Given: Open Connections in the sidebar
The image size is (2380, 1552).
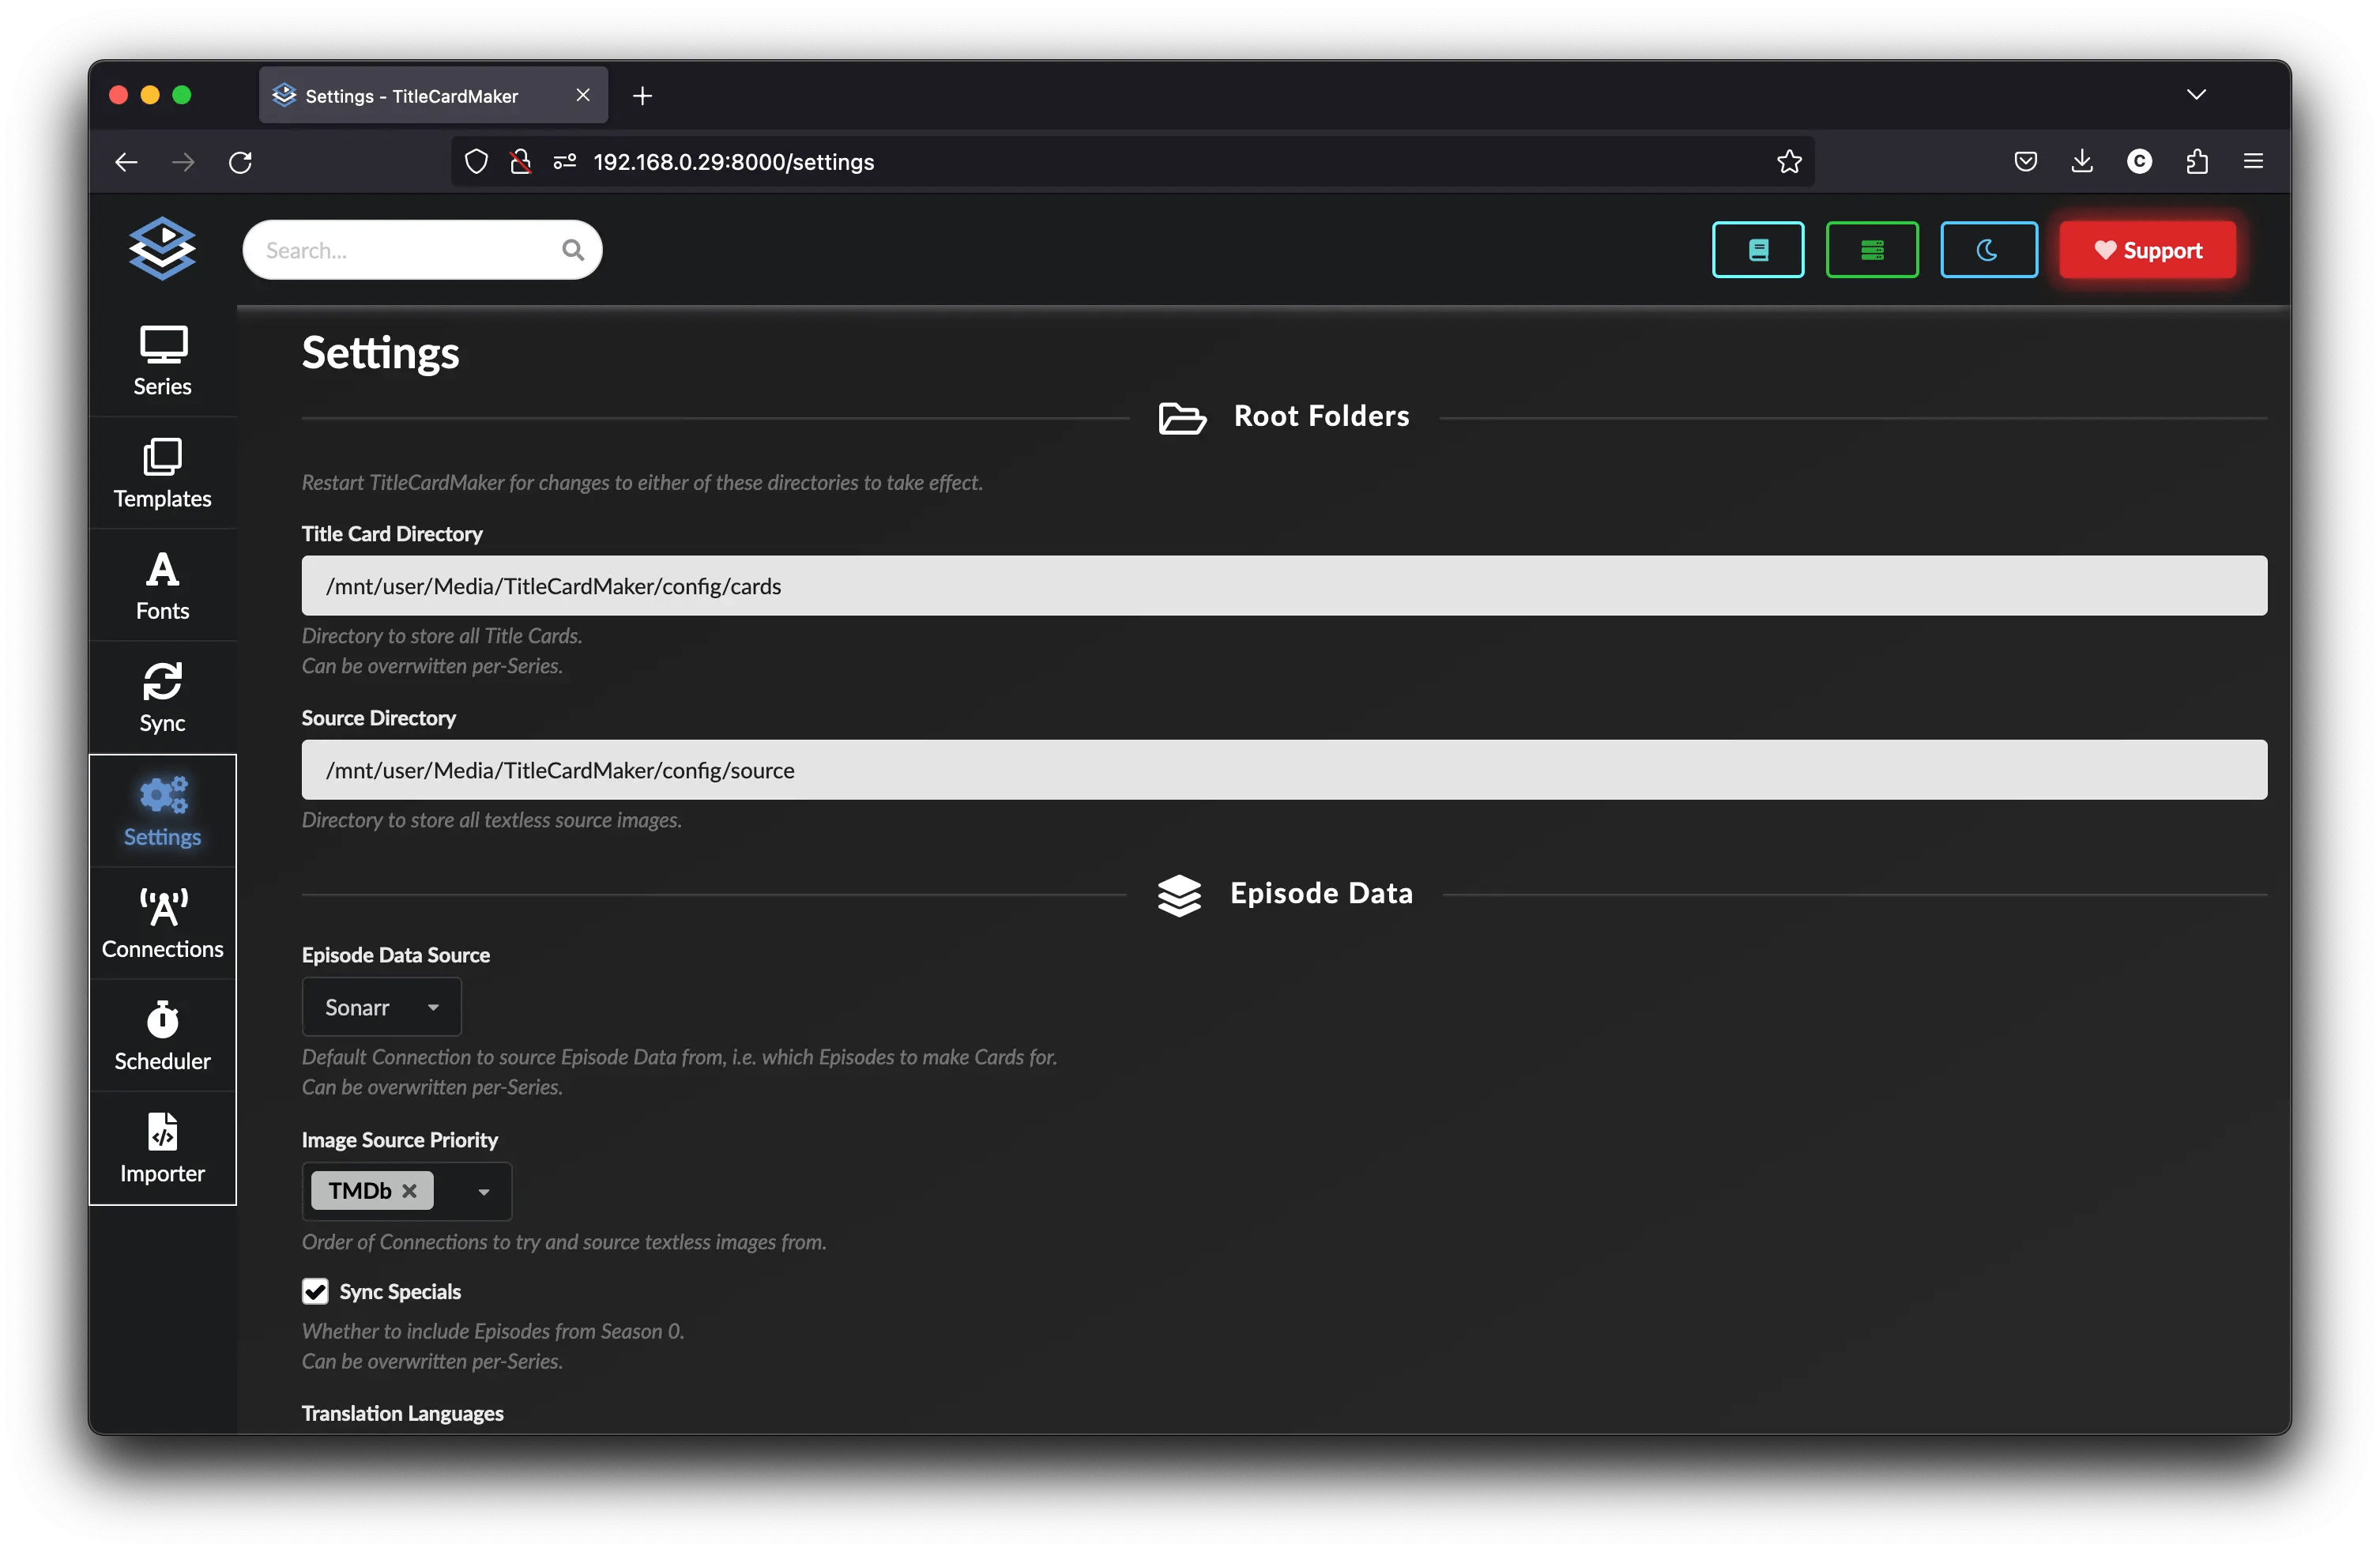Looking at the screenshot, I should 162,924.
